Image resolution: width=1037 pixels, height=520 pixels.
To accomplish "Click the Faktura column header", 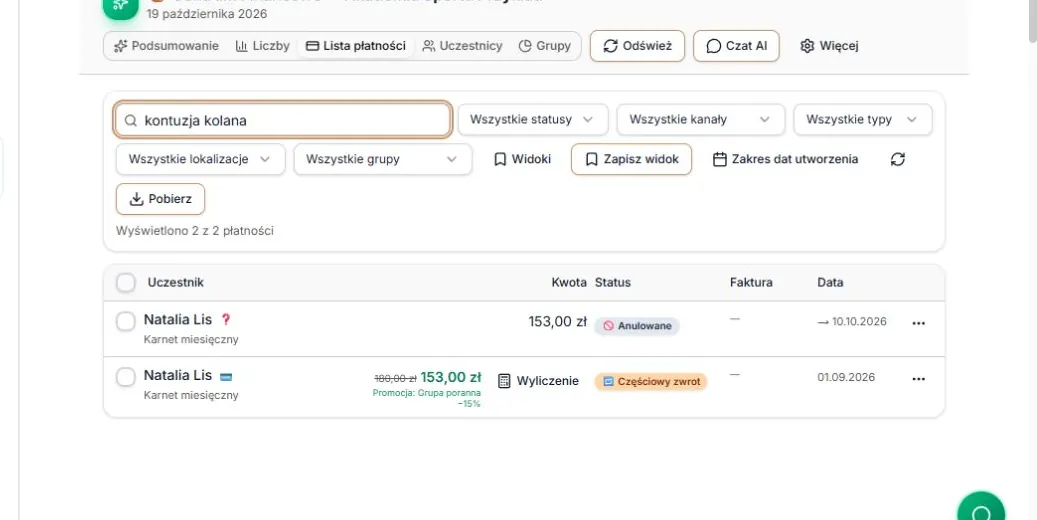I will [751, 282].
